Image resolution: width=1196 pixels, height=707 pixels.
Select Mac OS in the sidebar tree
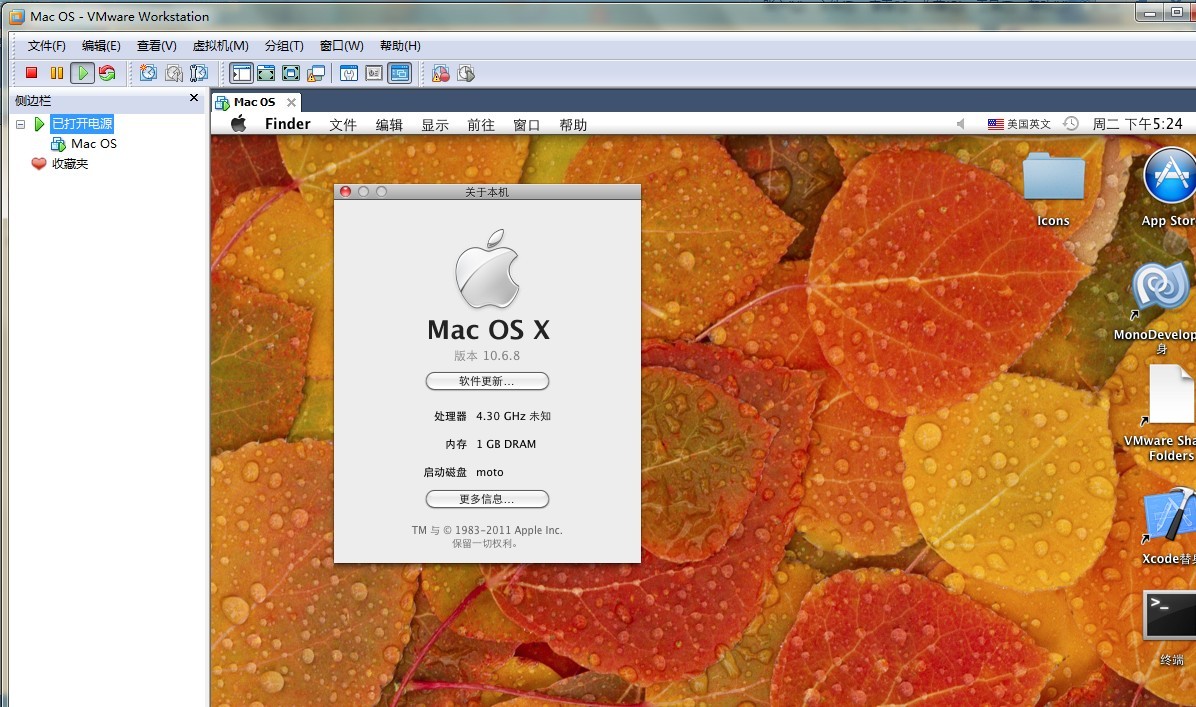[x=94, y=143]
